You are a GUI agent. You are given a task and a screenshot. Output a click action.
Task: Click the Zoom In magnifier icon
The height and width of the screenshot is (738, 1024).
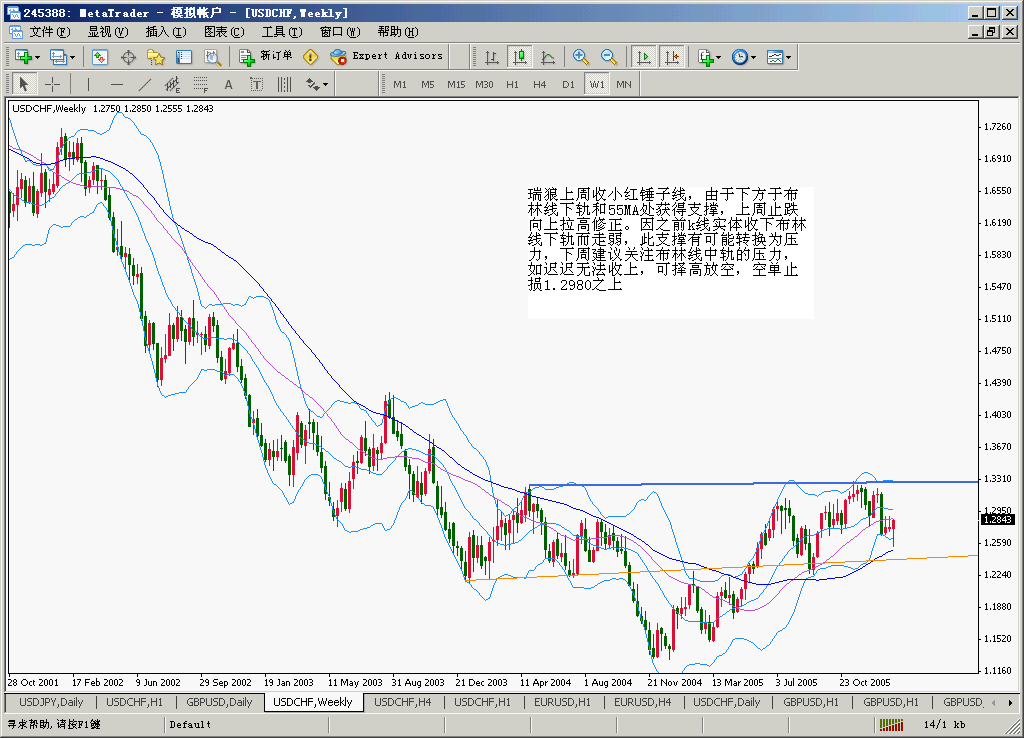point(581,57)
